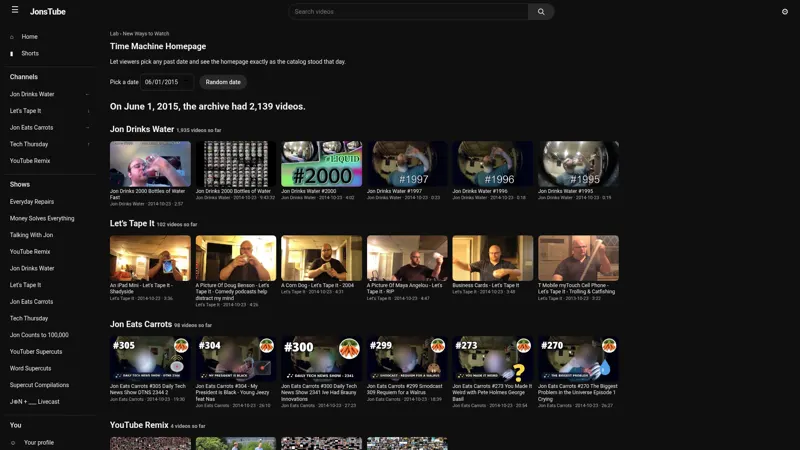This screenshot has width=800, height=450.
Task: Open Jon Eats Carrots under Shows
Action: click(31, 302)
